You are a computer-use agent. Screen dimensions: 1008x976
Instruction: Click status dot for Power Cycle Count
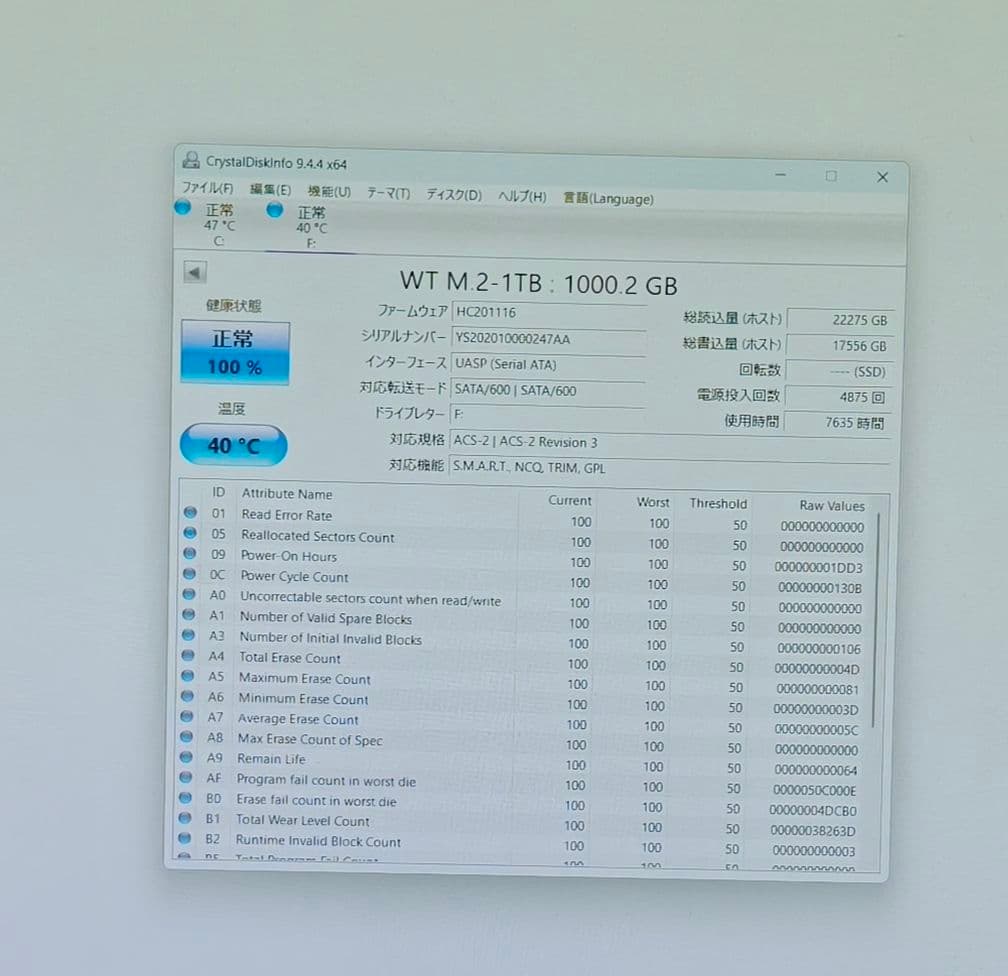coord(189,574)
